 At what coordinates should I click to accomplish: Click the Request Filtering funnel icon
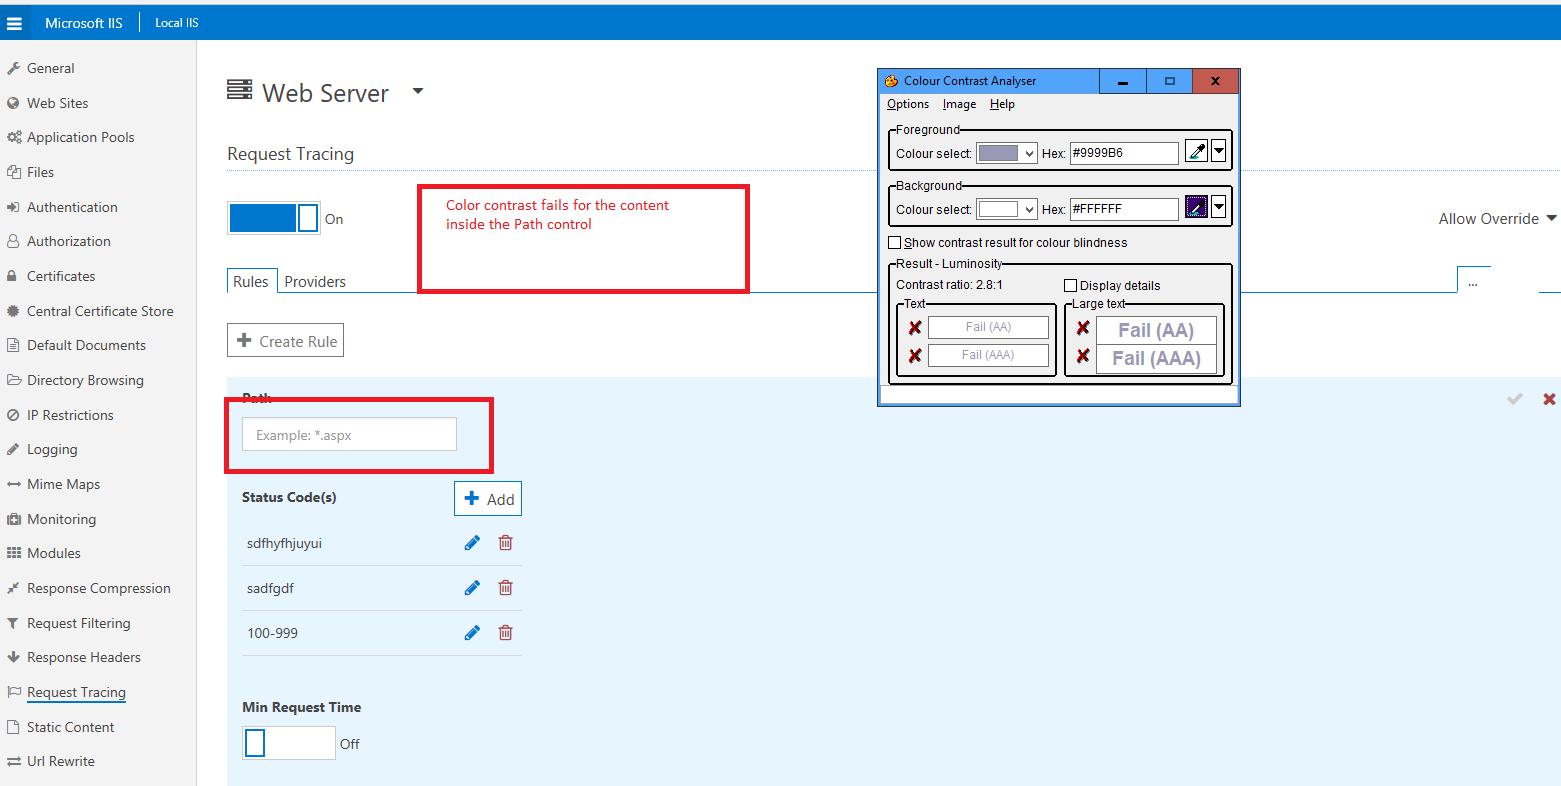13,622
